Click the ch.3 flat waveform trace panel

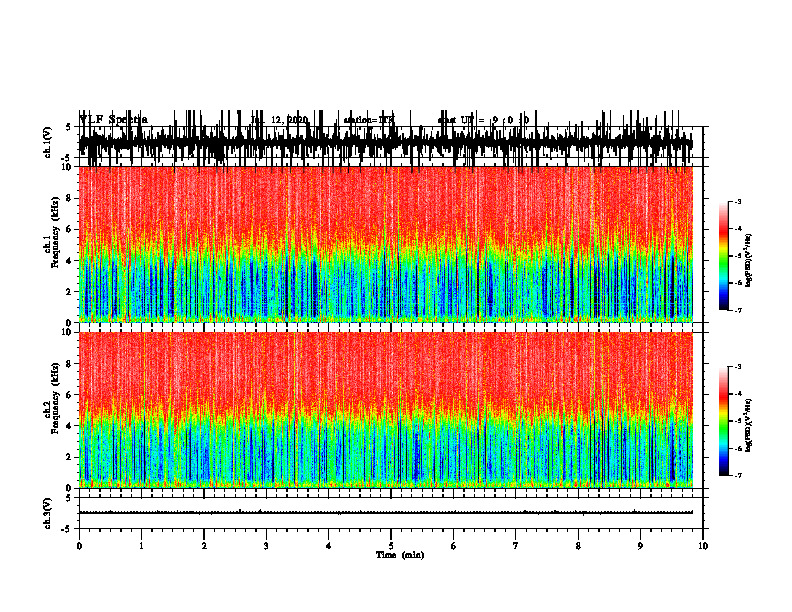coord(390,513)
